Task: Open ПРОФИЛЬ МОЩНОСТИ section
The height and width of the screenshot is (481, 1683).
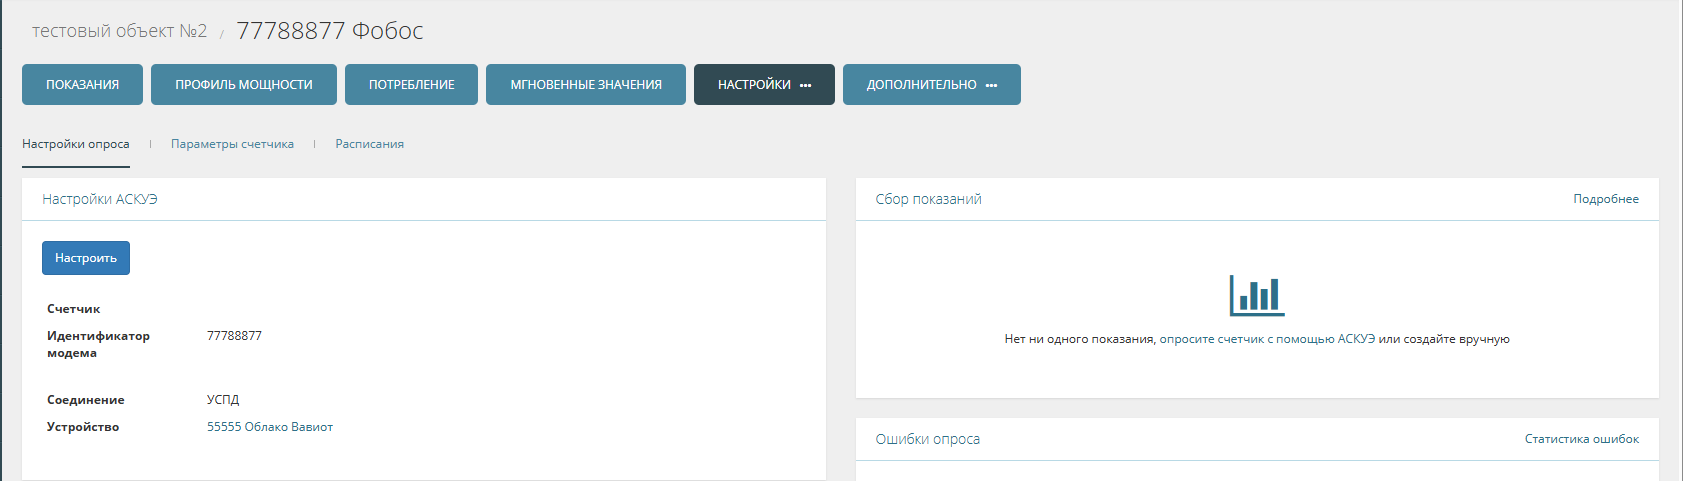Action: 244,85
